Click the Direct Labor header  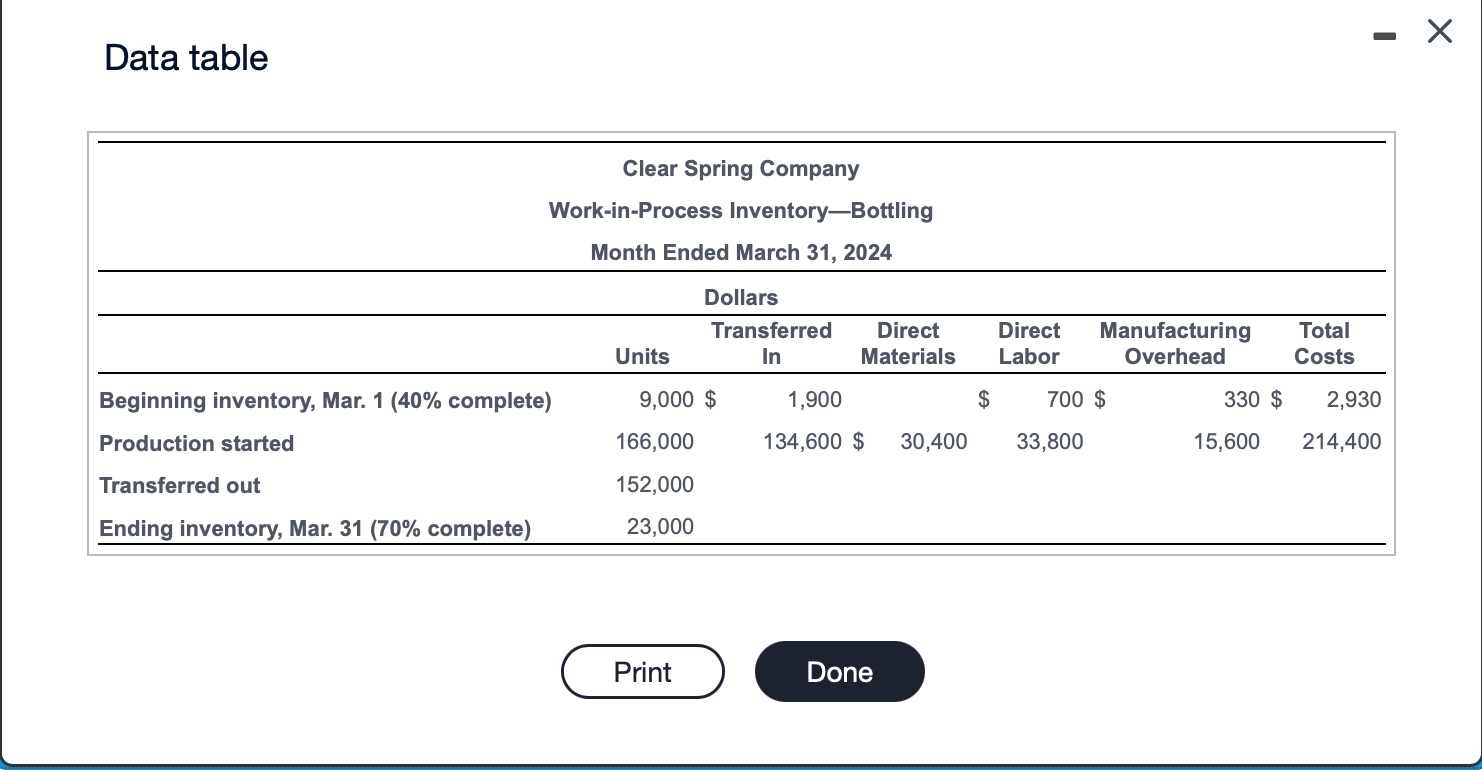(x=1028, y=343)
